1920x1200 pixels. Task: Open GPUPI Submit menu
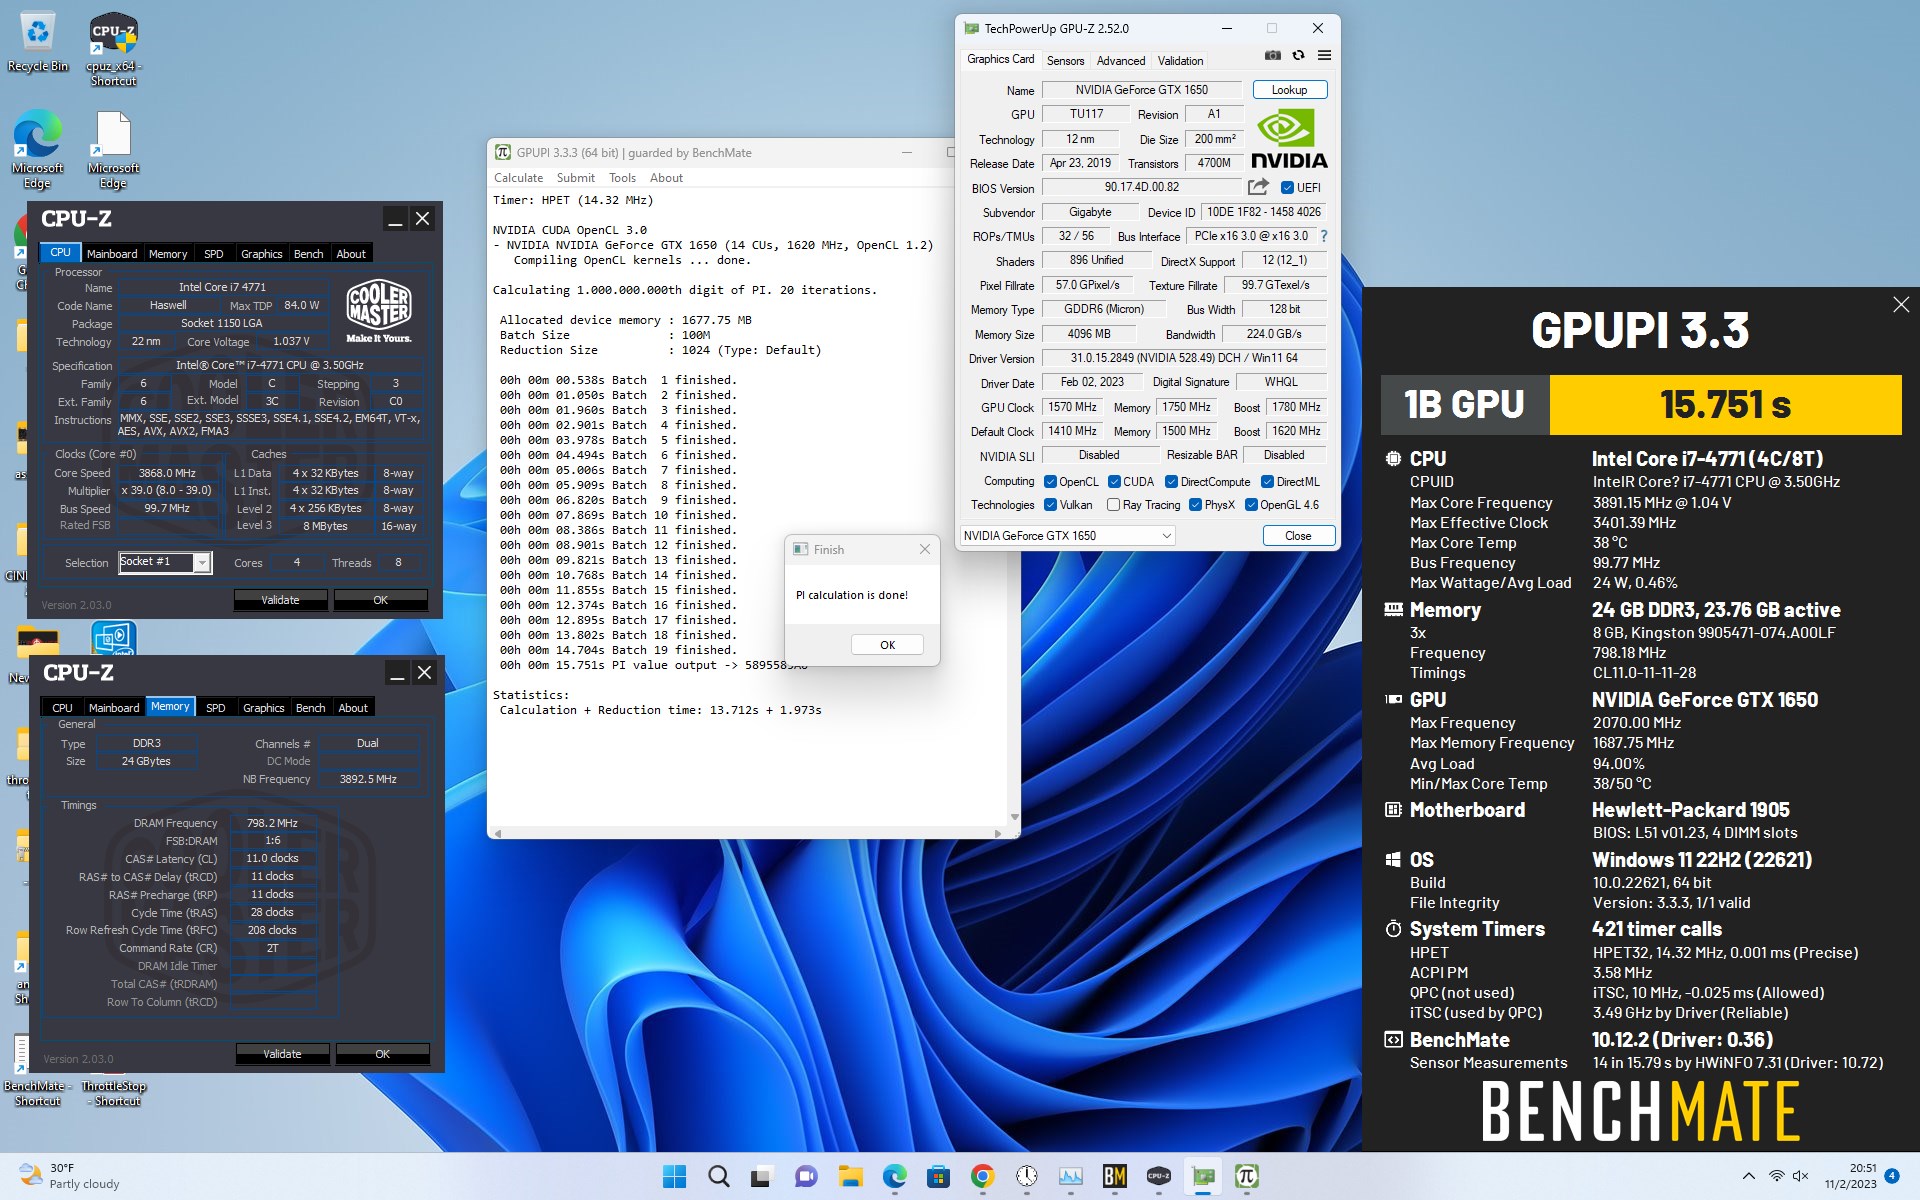[x=575, y=178]
